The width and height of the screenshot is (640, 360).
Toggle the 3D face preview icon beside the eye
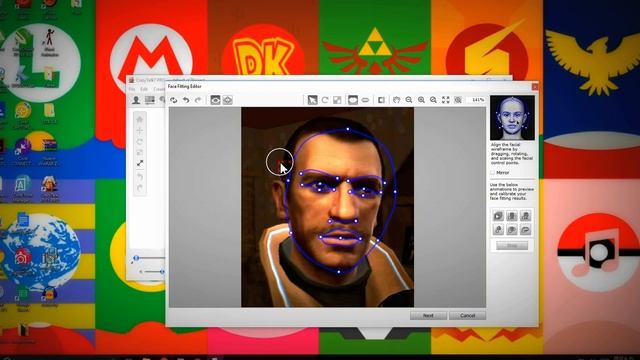click(228, 100)
